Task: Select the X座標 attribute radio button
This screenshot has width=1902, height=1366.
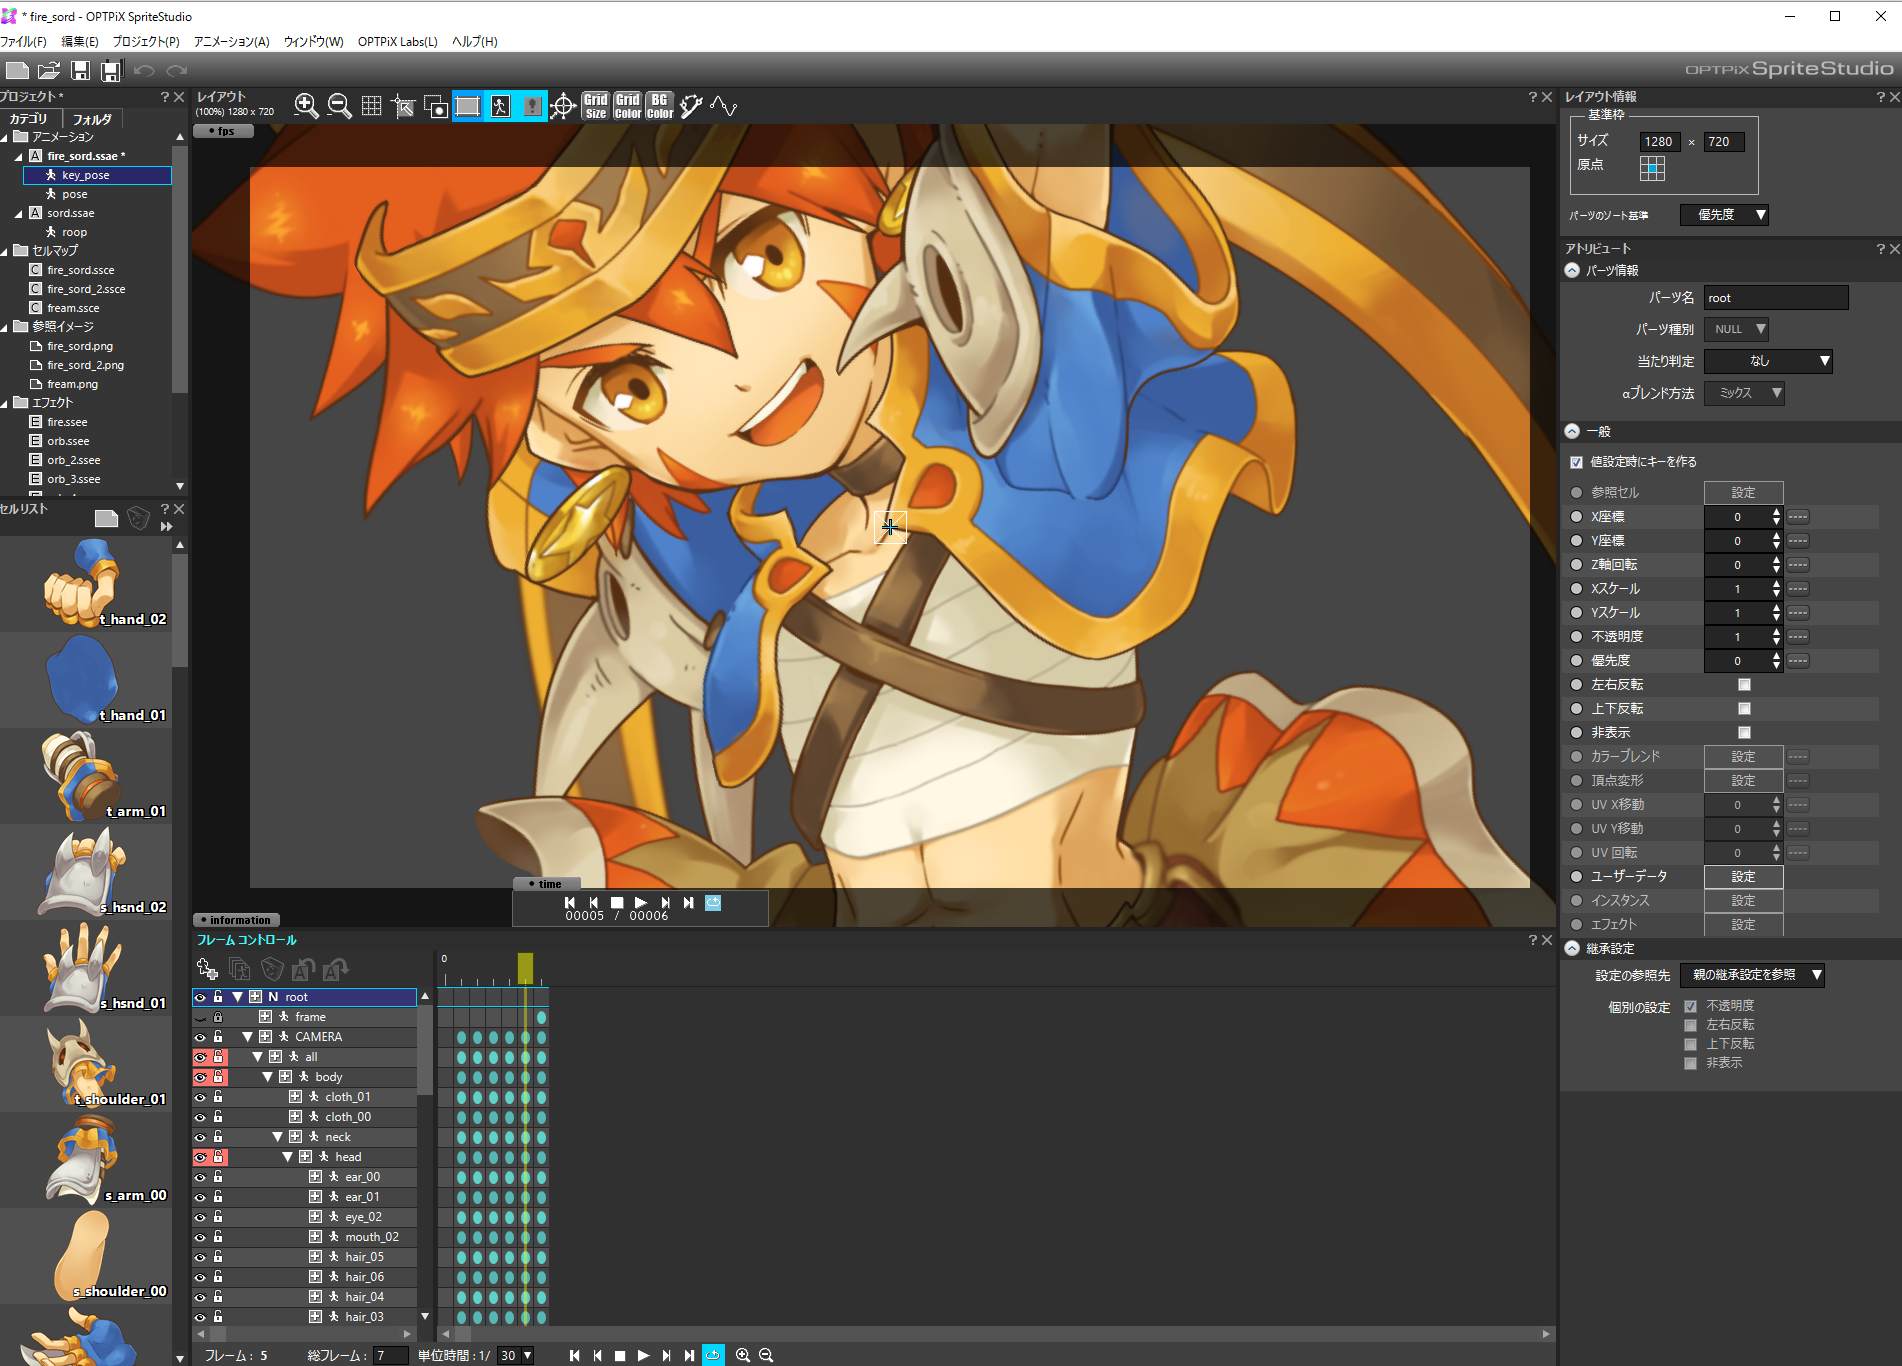Action: point(1577,517)
